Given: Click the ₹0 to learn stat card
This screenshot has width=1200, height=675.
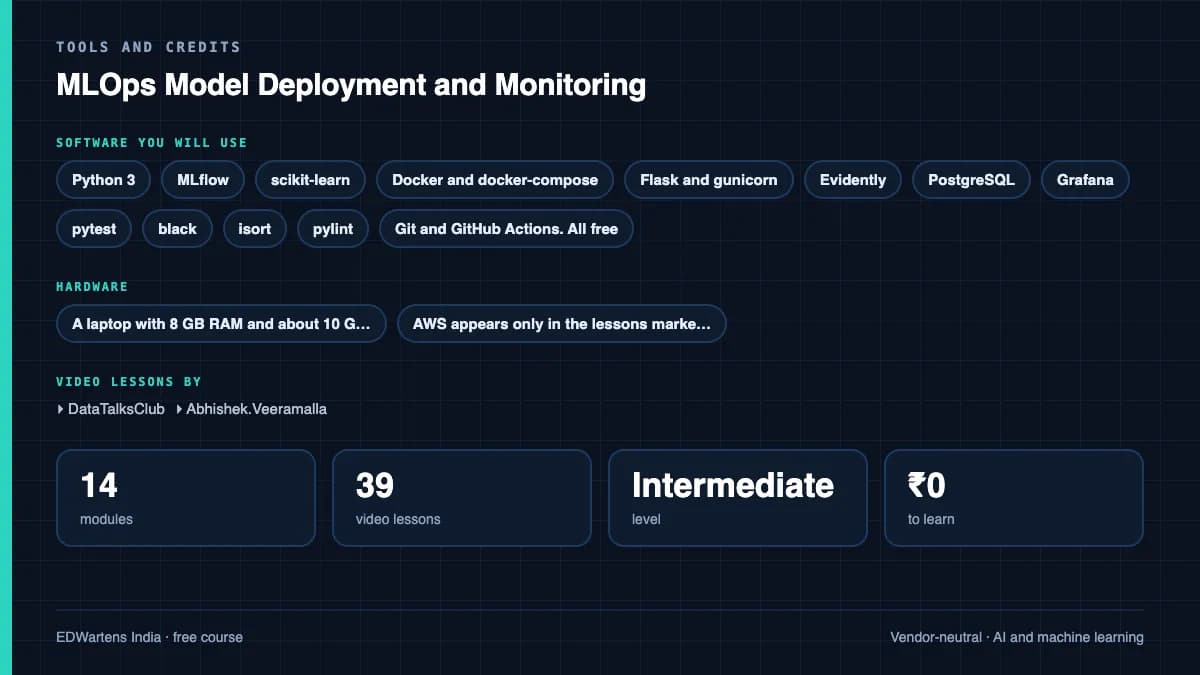Looking at the screenshot, I should [x=1014, y=498].
